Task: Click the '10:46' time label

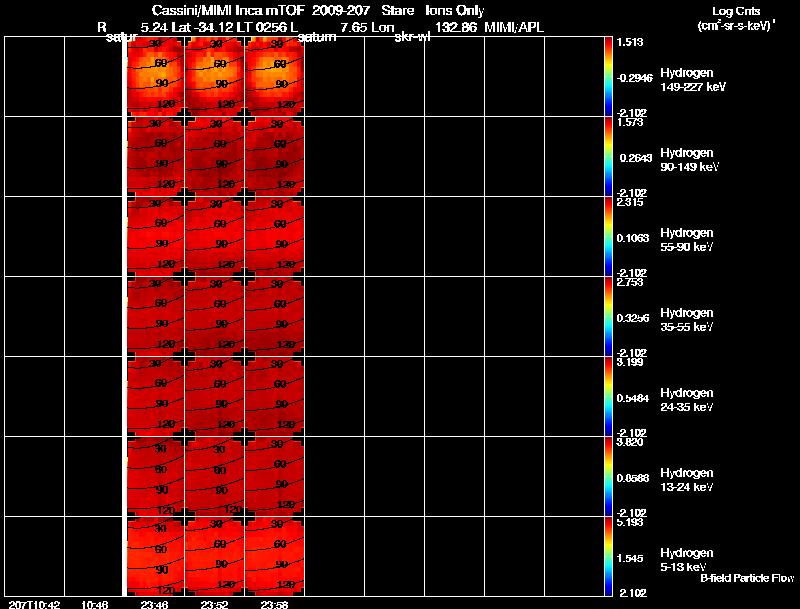Action: 95,604
